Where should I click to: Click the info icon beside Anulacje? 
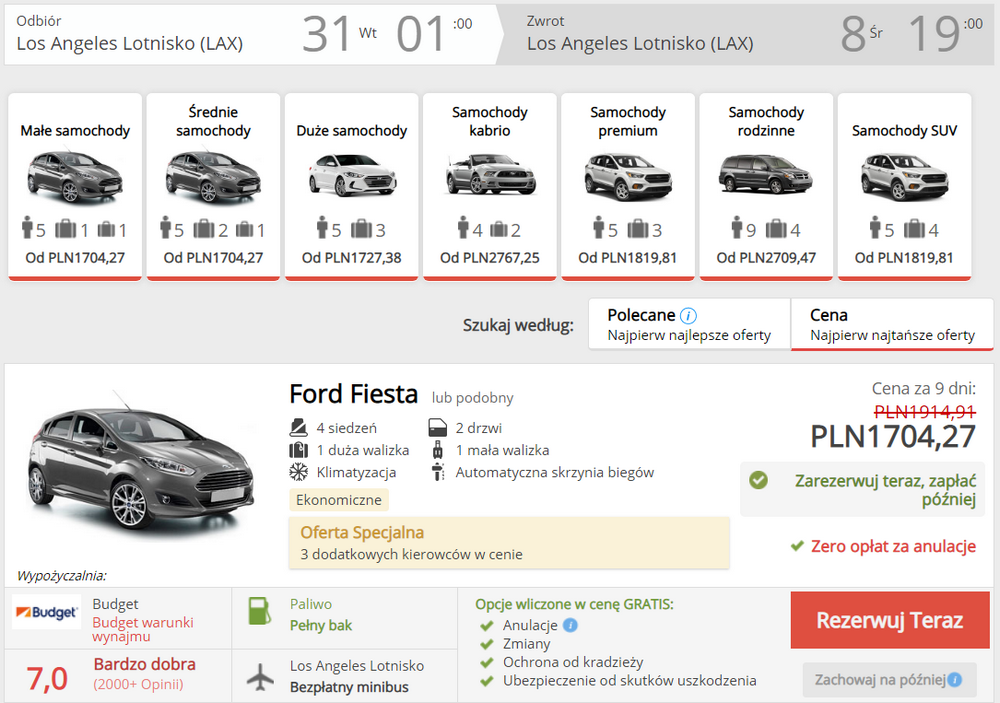tap(569, 624)
